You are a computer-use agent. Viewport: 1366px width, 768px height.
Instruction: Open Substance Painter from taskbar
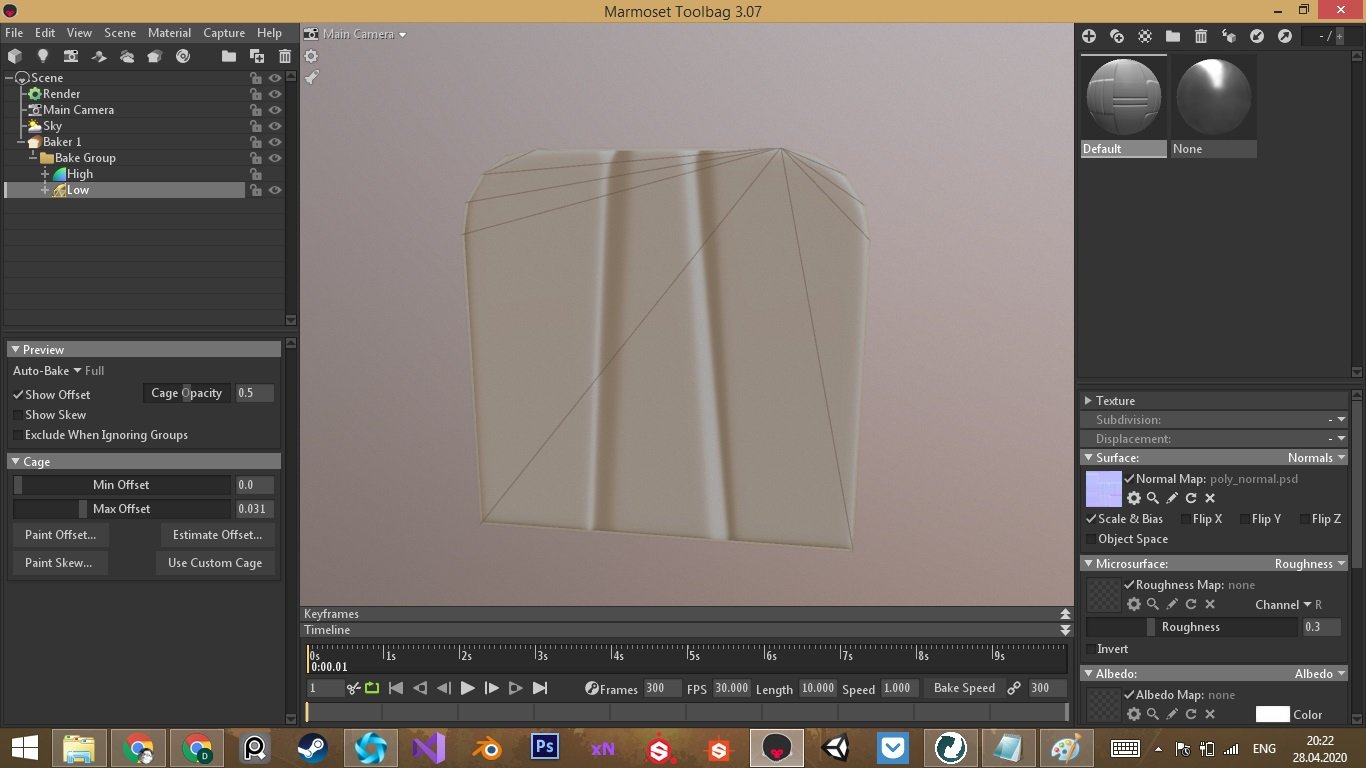coord(660,748)
